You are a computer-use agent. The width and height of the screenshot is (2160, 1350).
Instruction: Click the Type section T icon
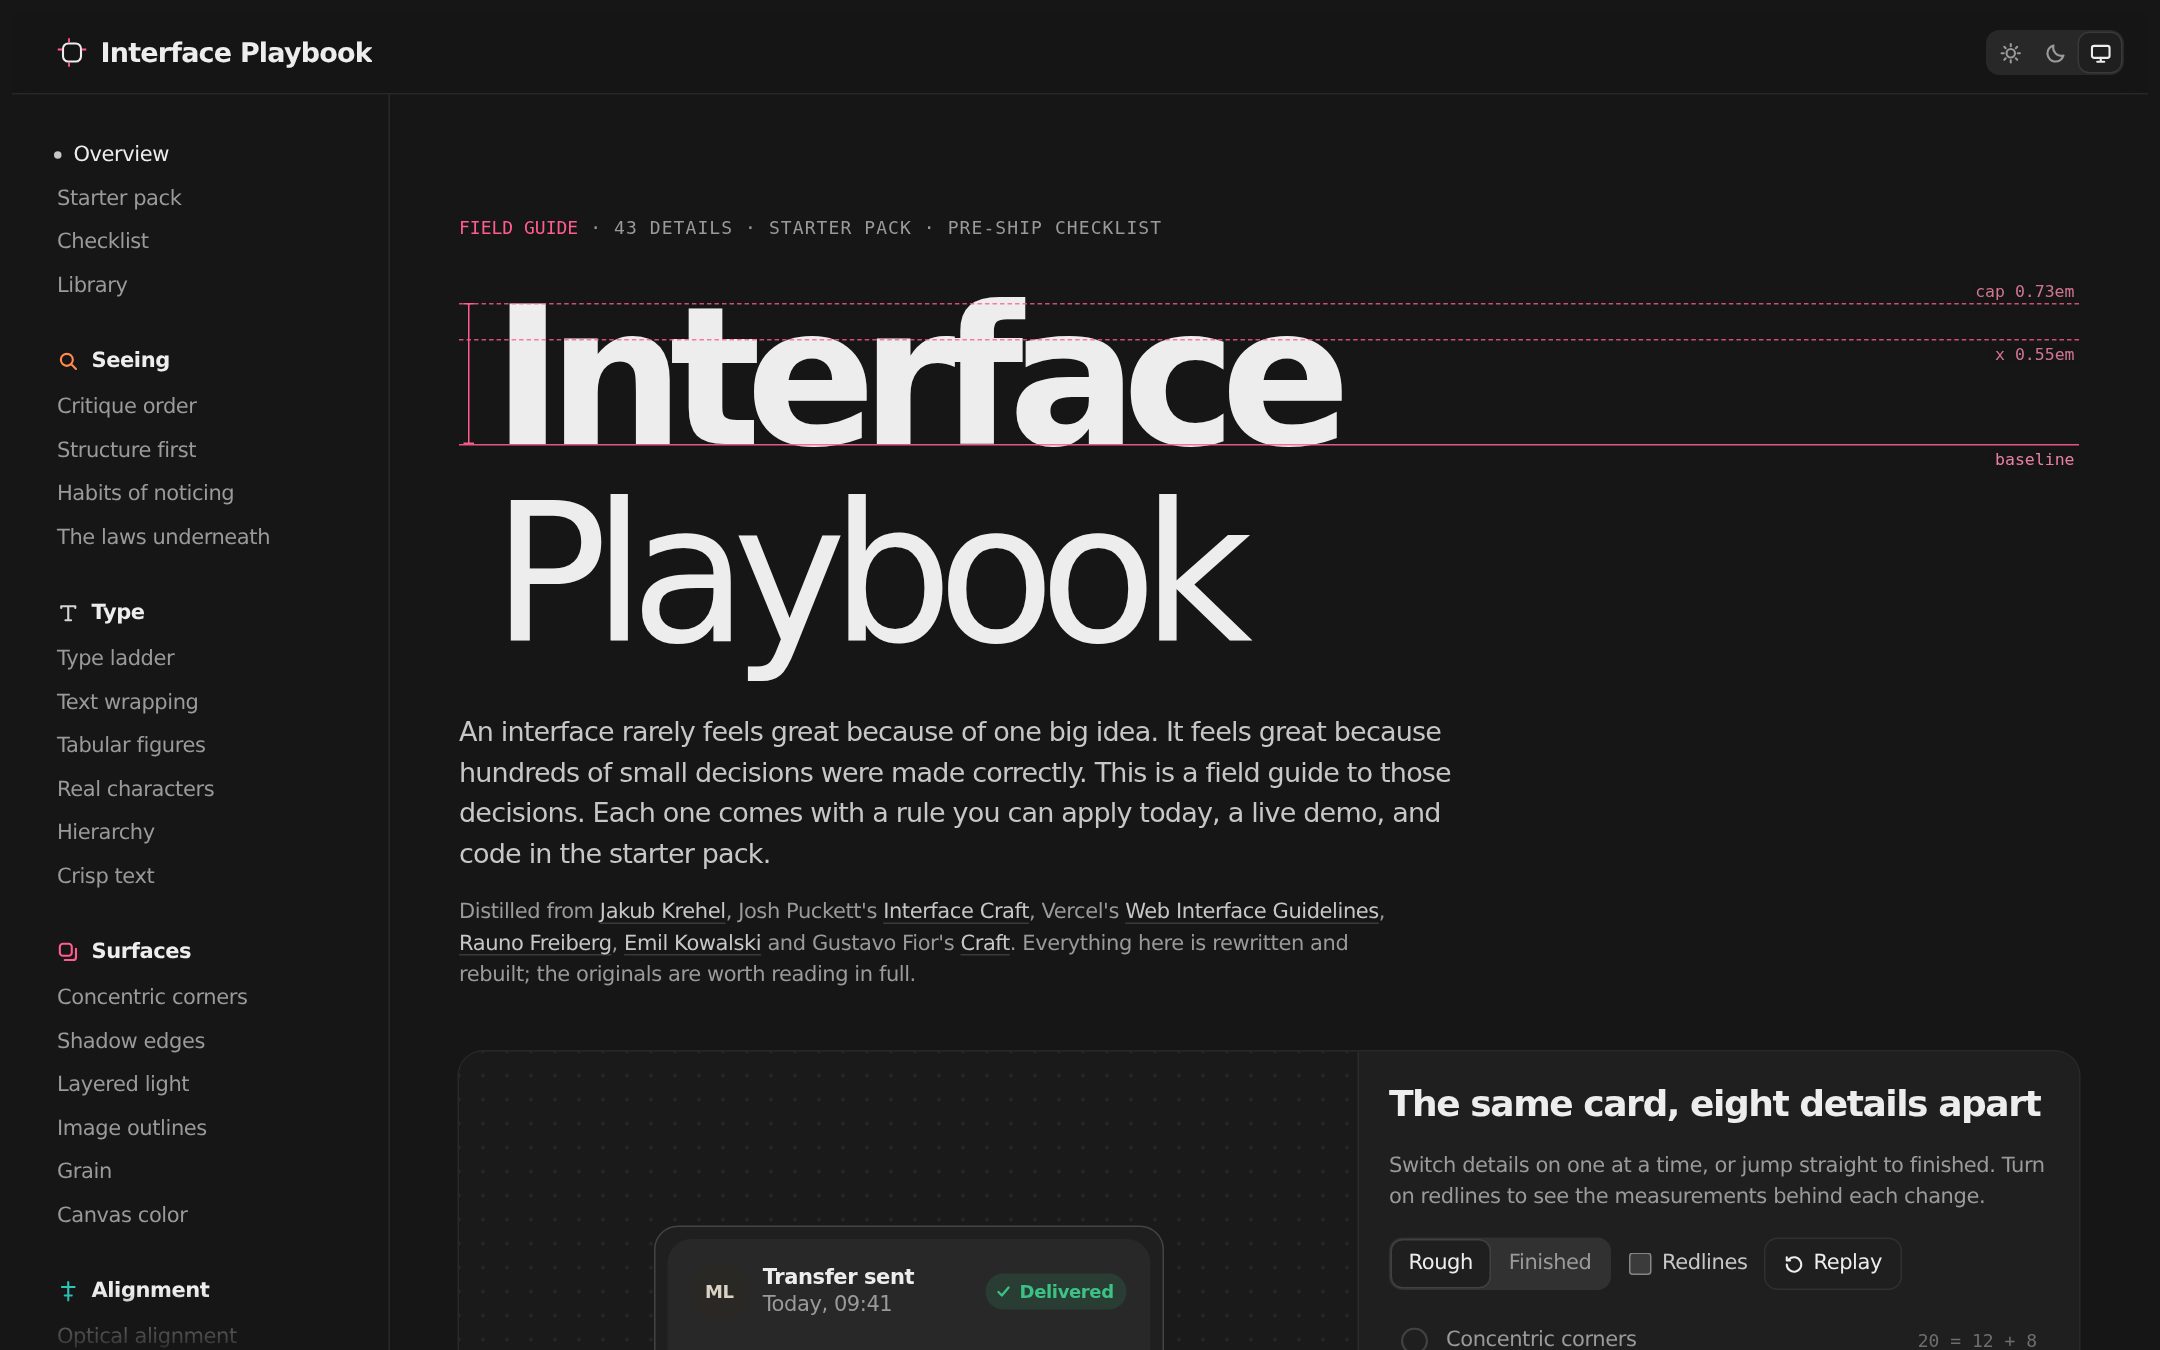68,613
